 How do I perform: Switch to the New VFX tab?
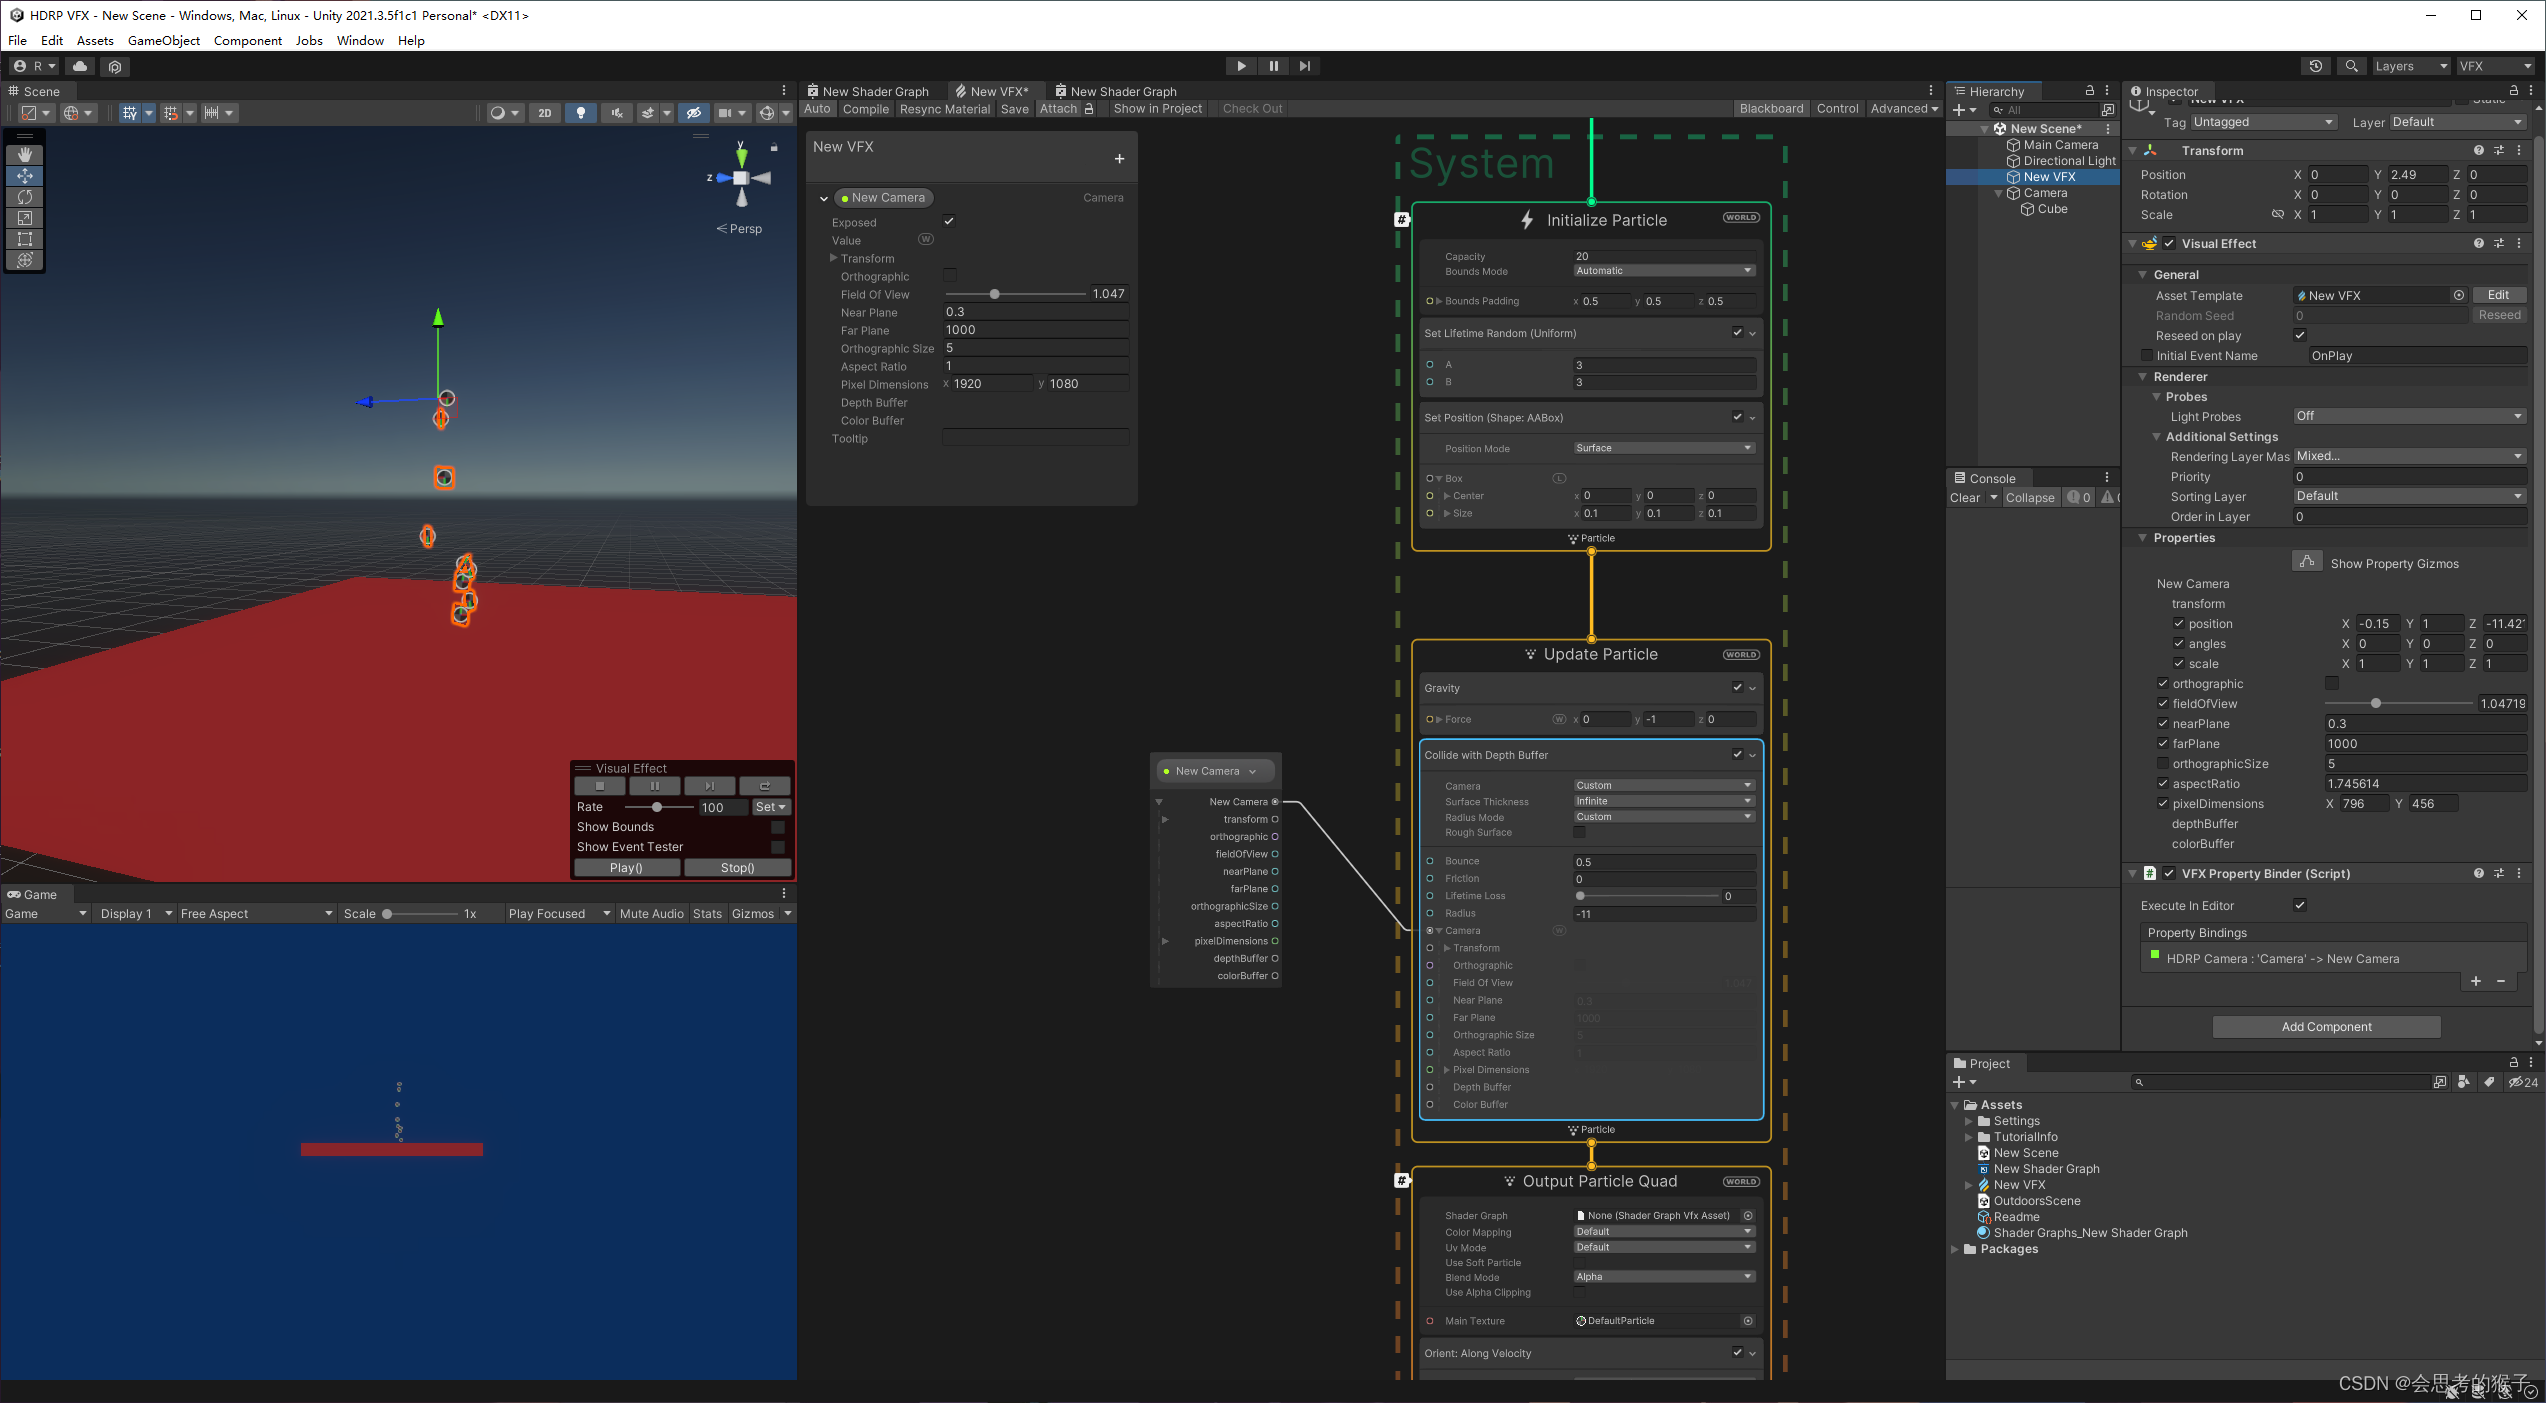coord(996,90)
